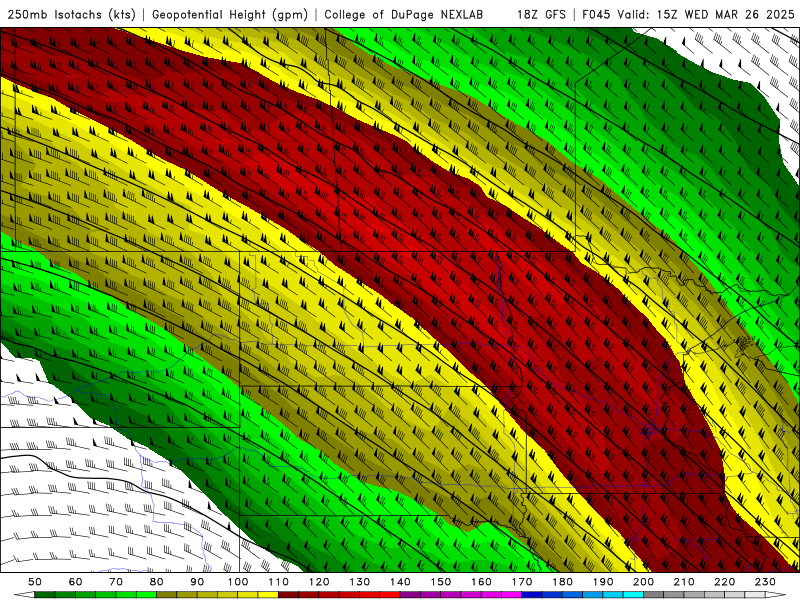The image size is (800, 600).
Task: Click the bright green swatch ending at 80
Action: pyautogui.click(x=146, y=595)
